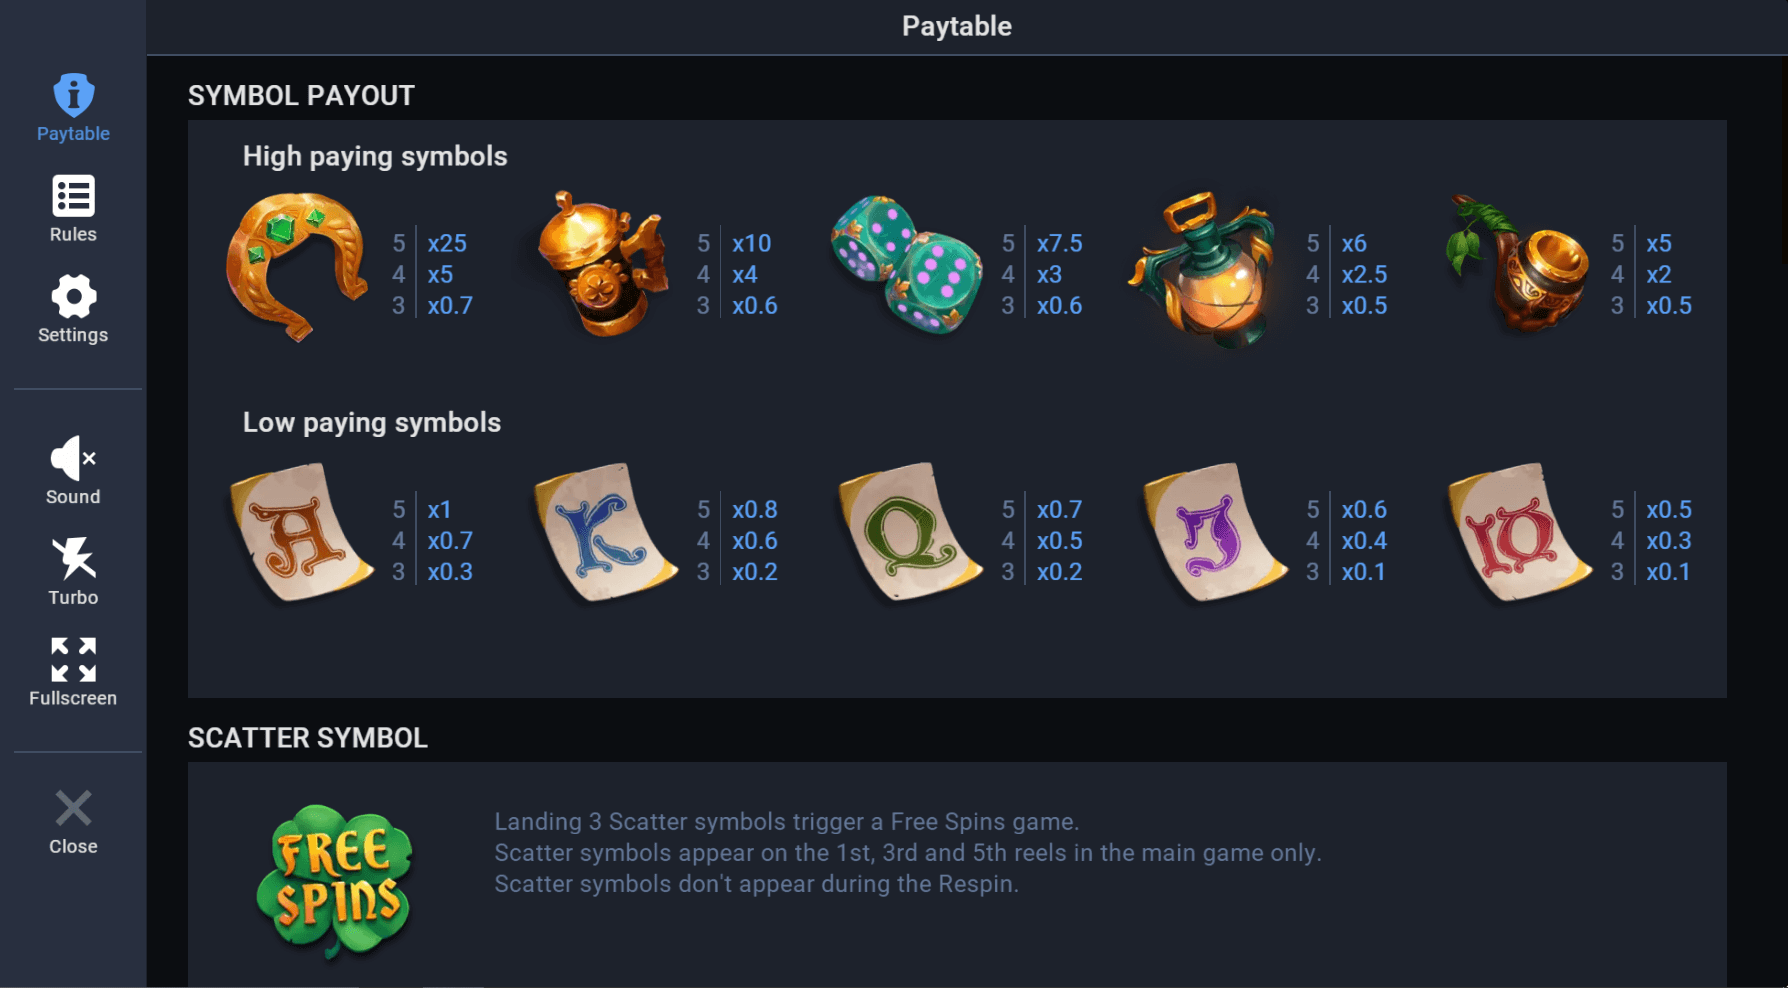
Task: Mute the game sound
Action: pyautogui.click(x=71, y=470)
